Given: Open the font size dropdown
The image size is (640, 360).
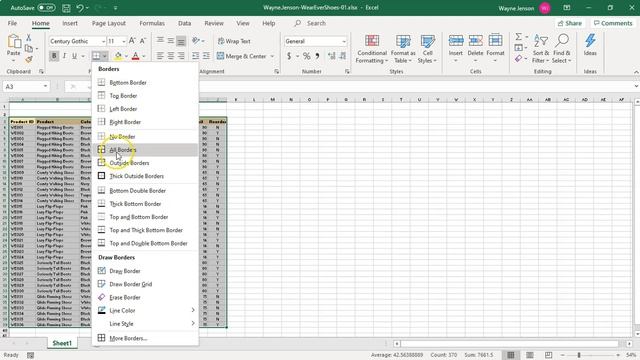Looking at the screenshot, I should (123, 41).
